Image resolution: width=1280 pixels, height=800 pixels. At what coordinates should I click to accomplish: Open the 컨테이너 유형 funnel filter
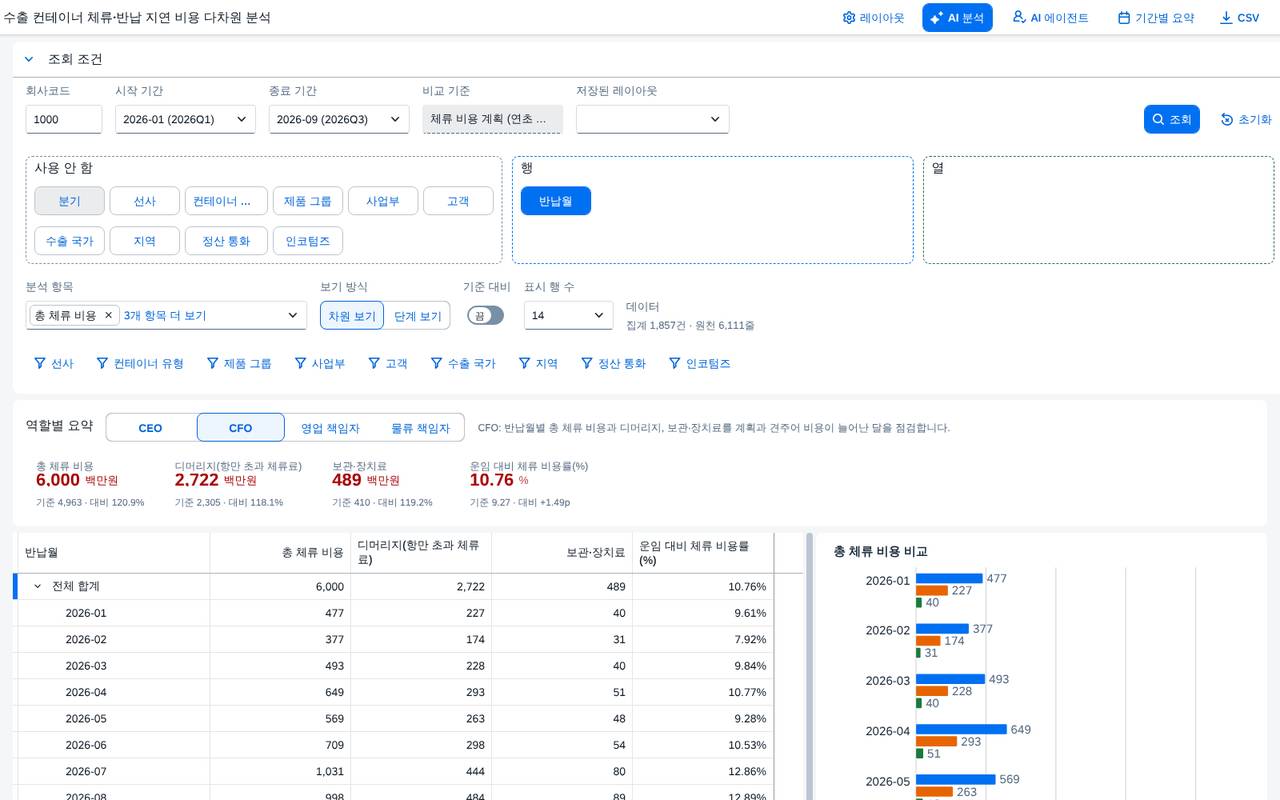pos(140,364)
